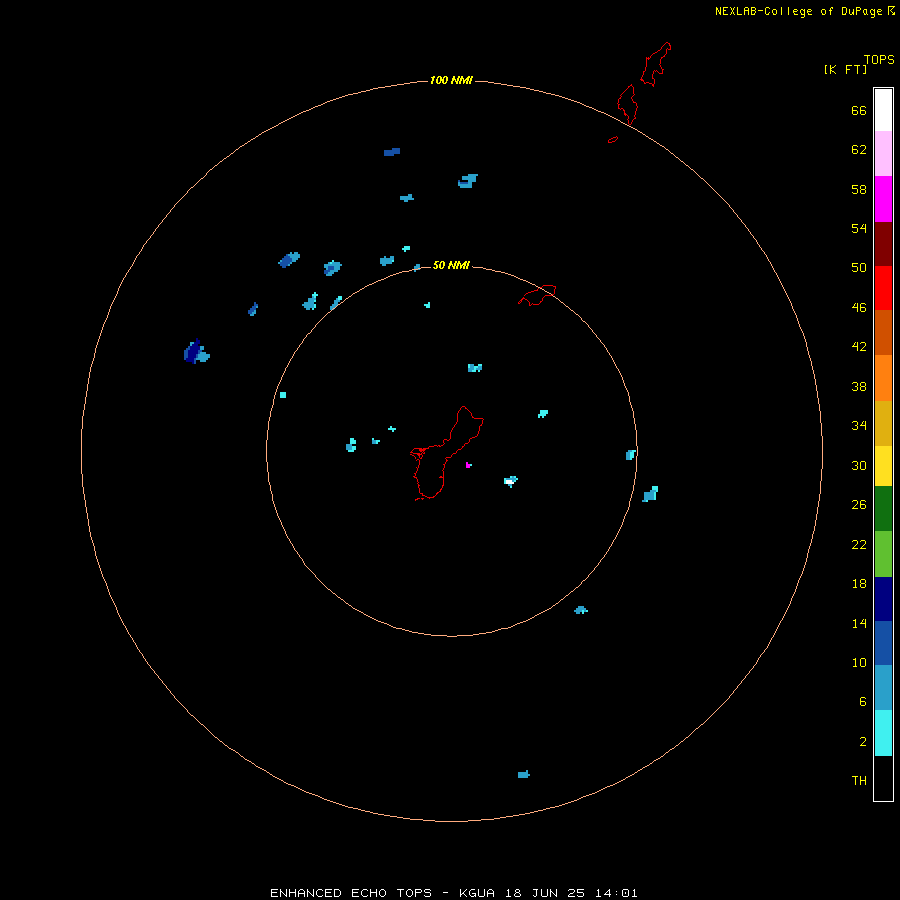900x900 pixels.
Task: Click the 54 legend value
Action: [x=859, y=228]
